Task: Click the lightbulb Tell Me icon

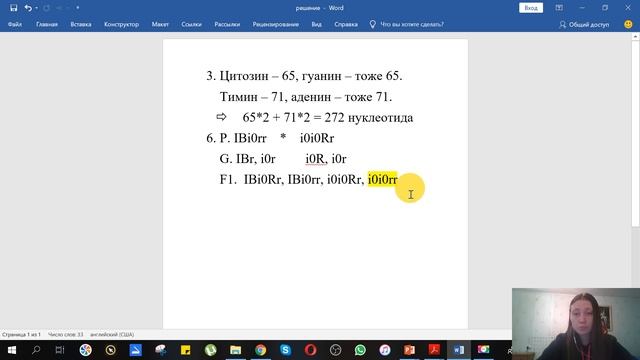Action: 372,24
